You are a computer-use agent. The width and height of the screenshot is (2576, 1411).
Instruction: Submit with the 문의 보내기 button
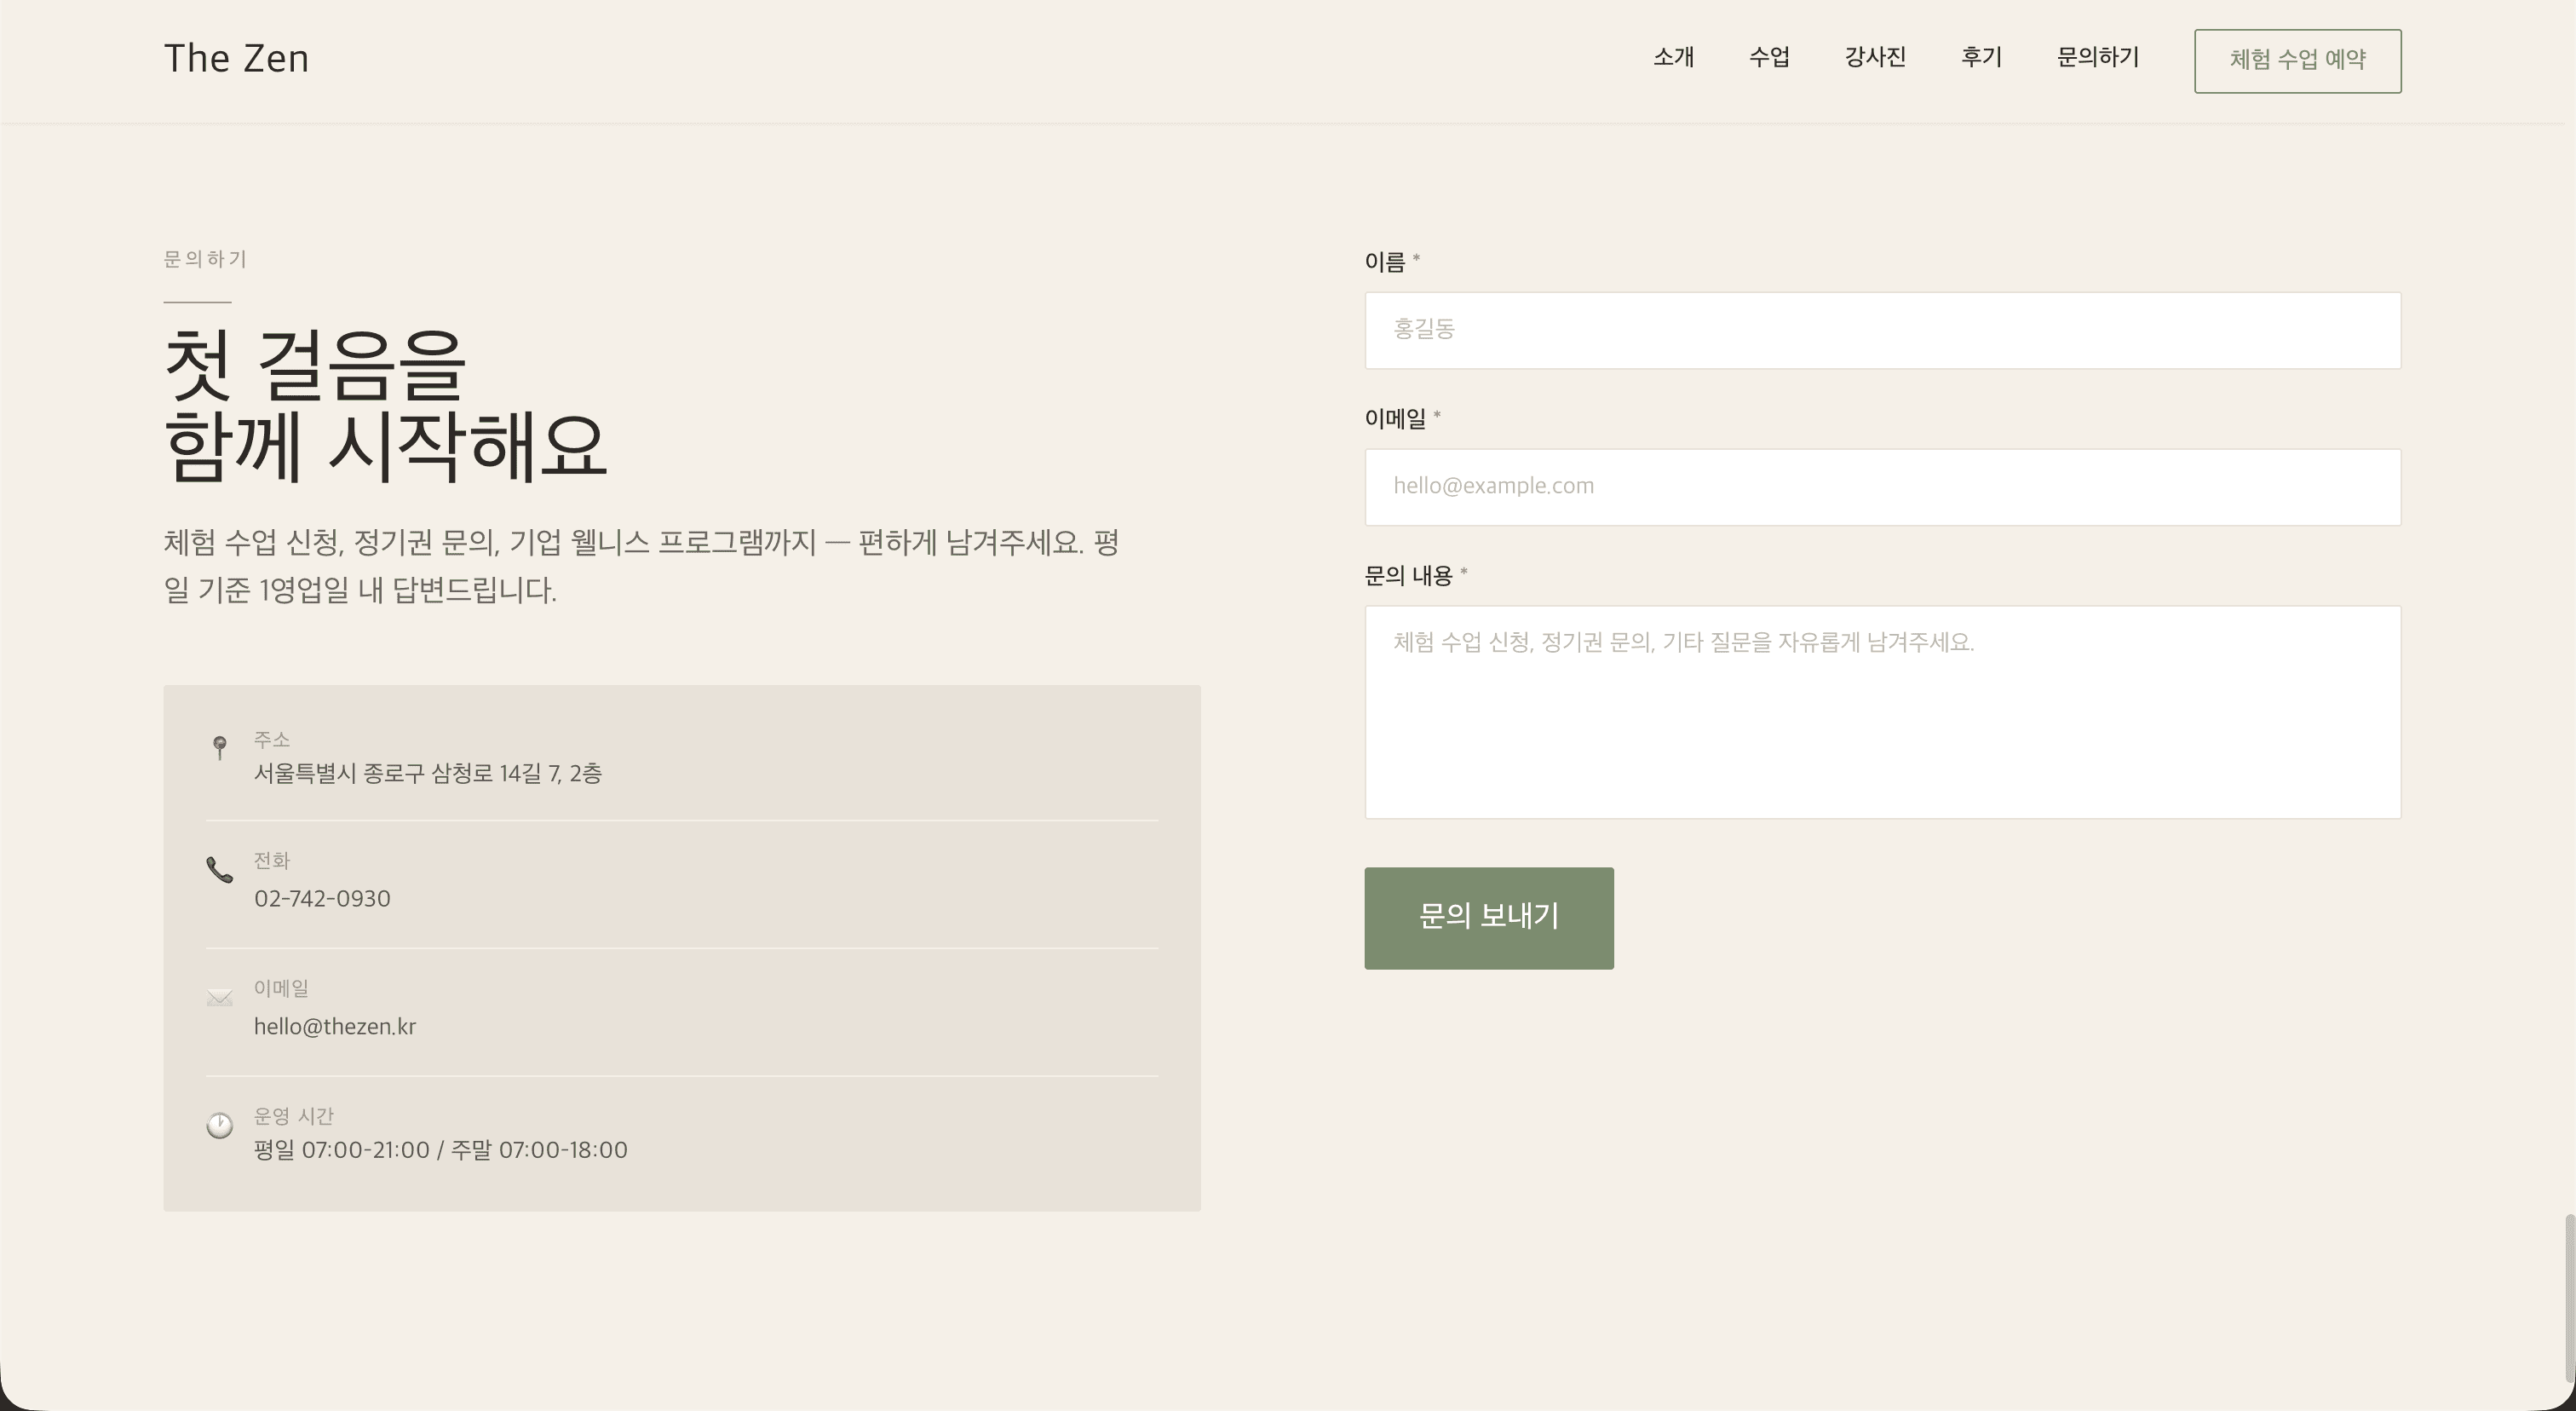click(x=1488, y=918)
